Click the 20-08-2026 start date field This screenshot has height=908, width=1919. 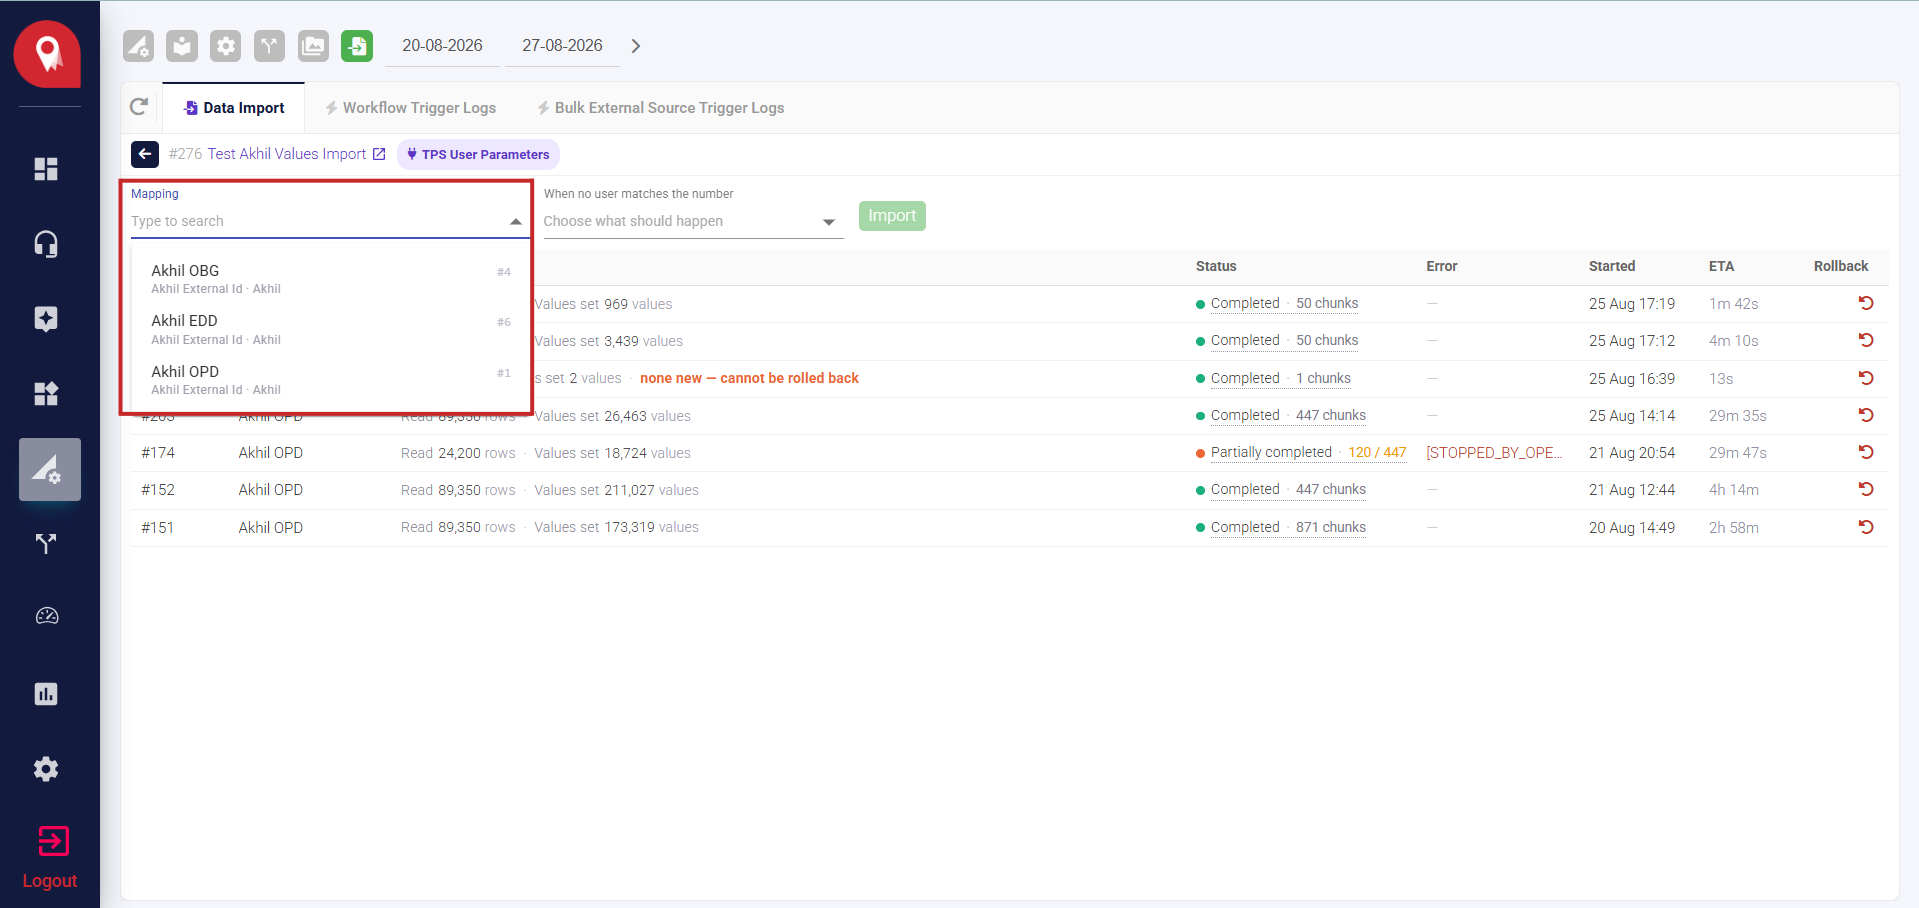point(442,46)
